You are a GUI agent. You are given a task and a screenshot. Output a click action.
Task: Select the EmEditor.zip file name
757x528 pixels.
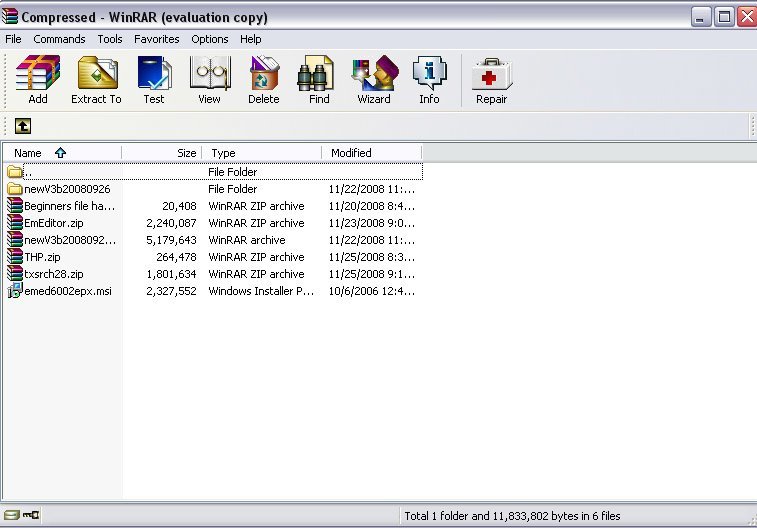pos(54,223)
